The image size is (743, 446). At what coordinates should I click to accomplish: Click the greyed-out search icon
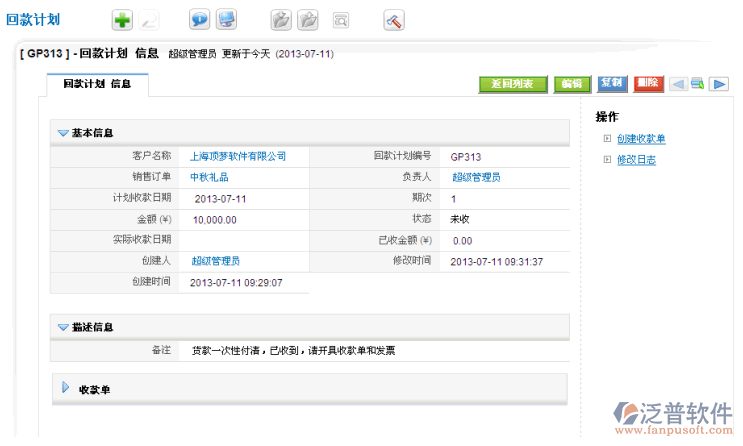coord(341,20)
